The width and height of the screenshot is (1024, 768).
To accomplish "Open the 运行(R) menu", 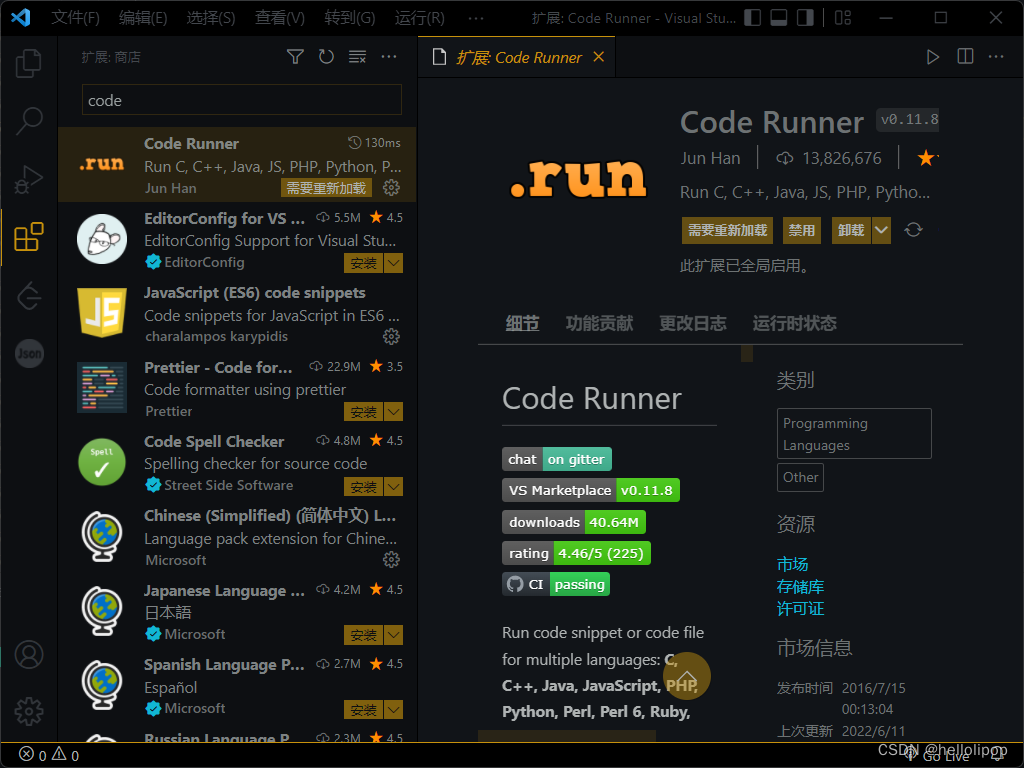I will (x=419, y=18).
